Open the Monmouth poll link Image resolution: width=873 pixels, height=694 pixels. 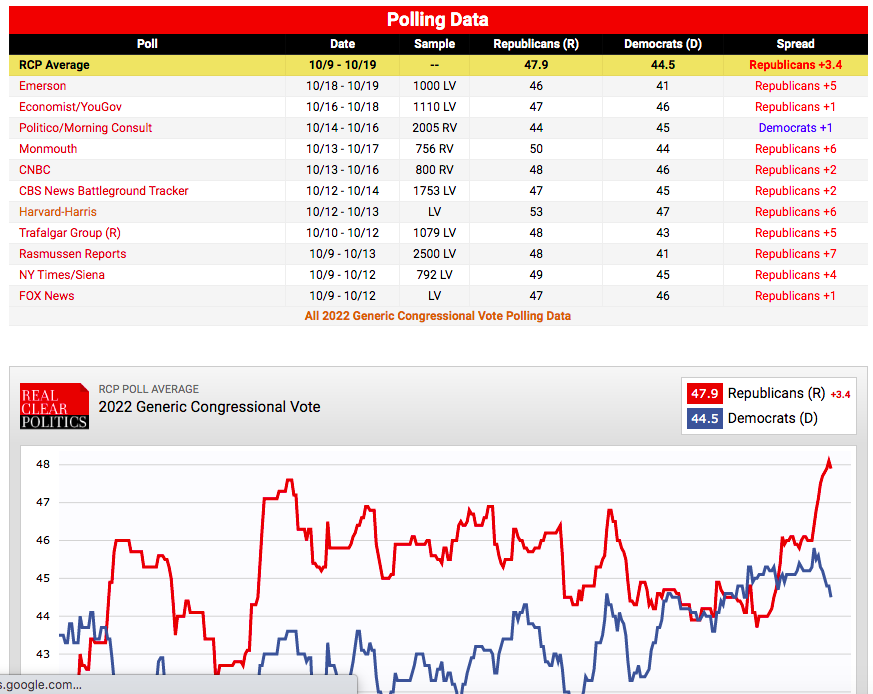click(x=48, y=149)
